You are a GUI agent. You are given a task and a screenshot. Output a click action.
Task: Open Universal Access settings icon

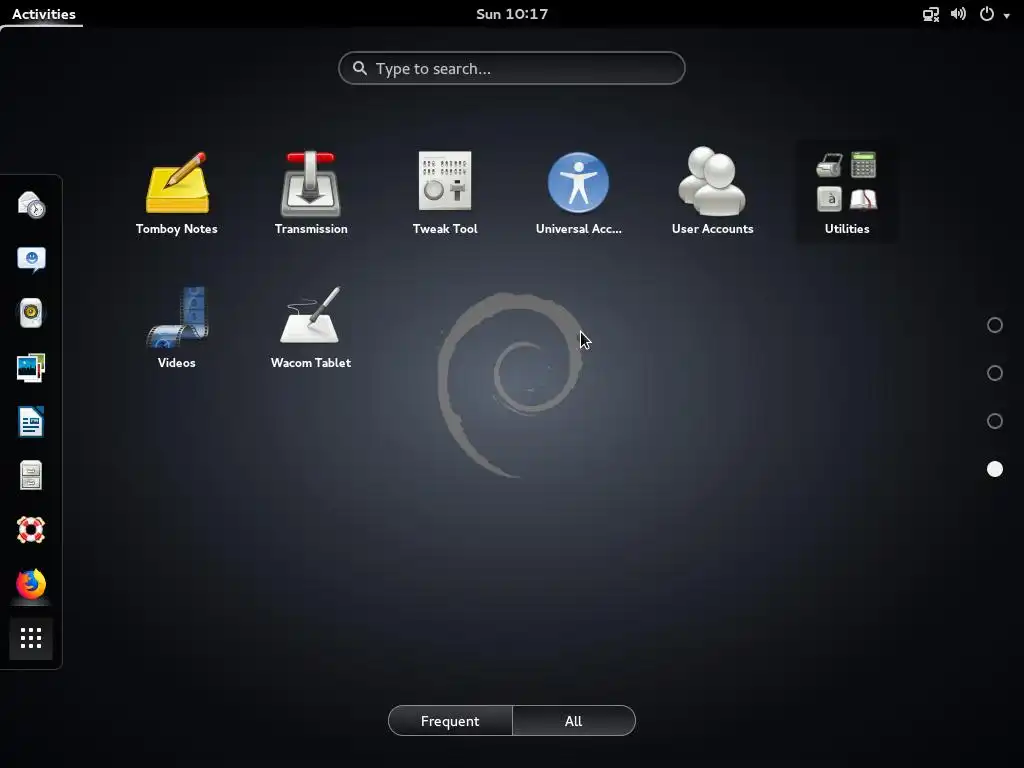(x=579, y=183)
